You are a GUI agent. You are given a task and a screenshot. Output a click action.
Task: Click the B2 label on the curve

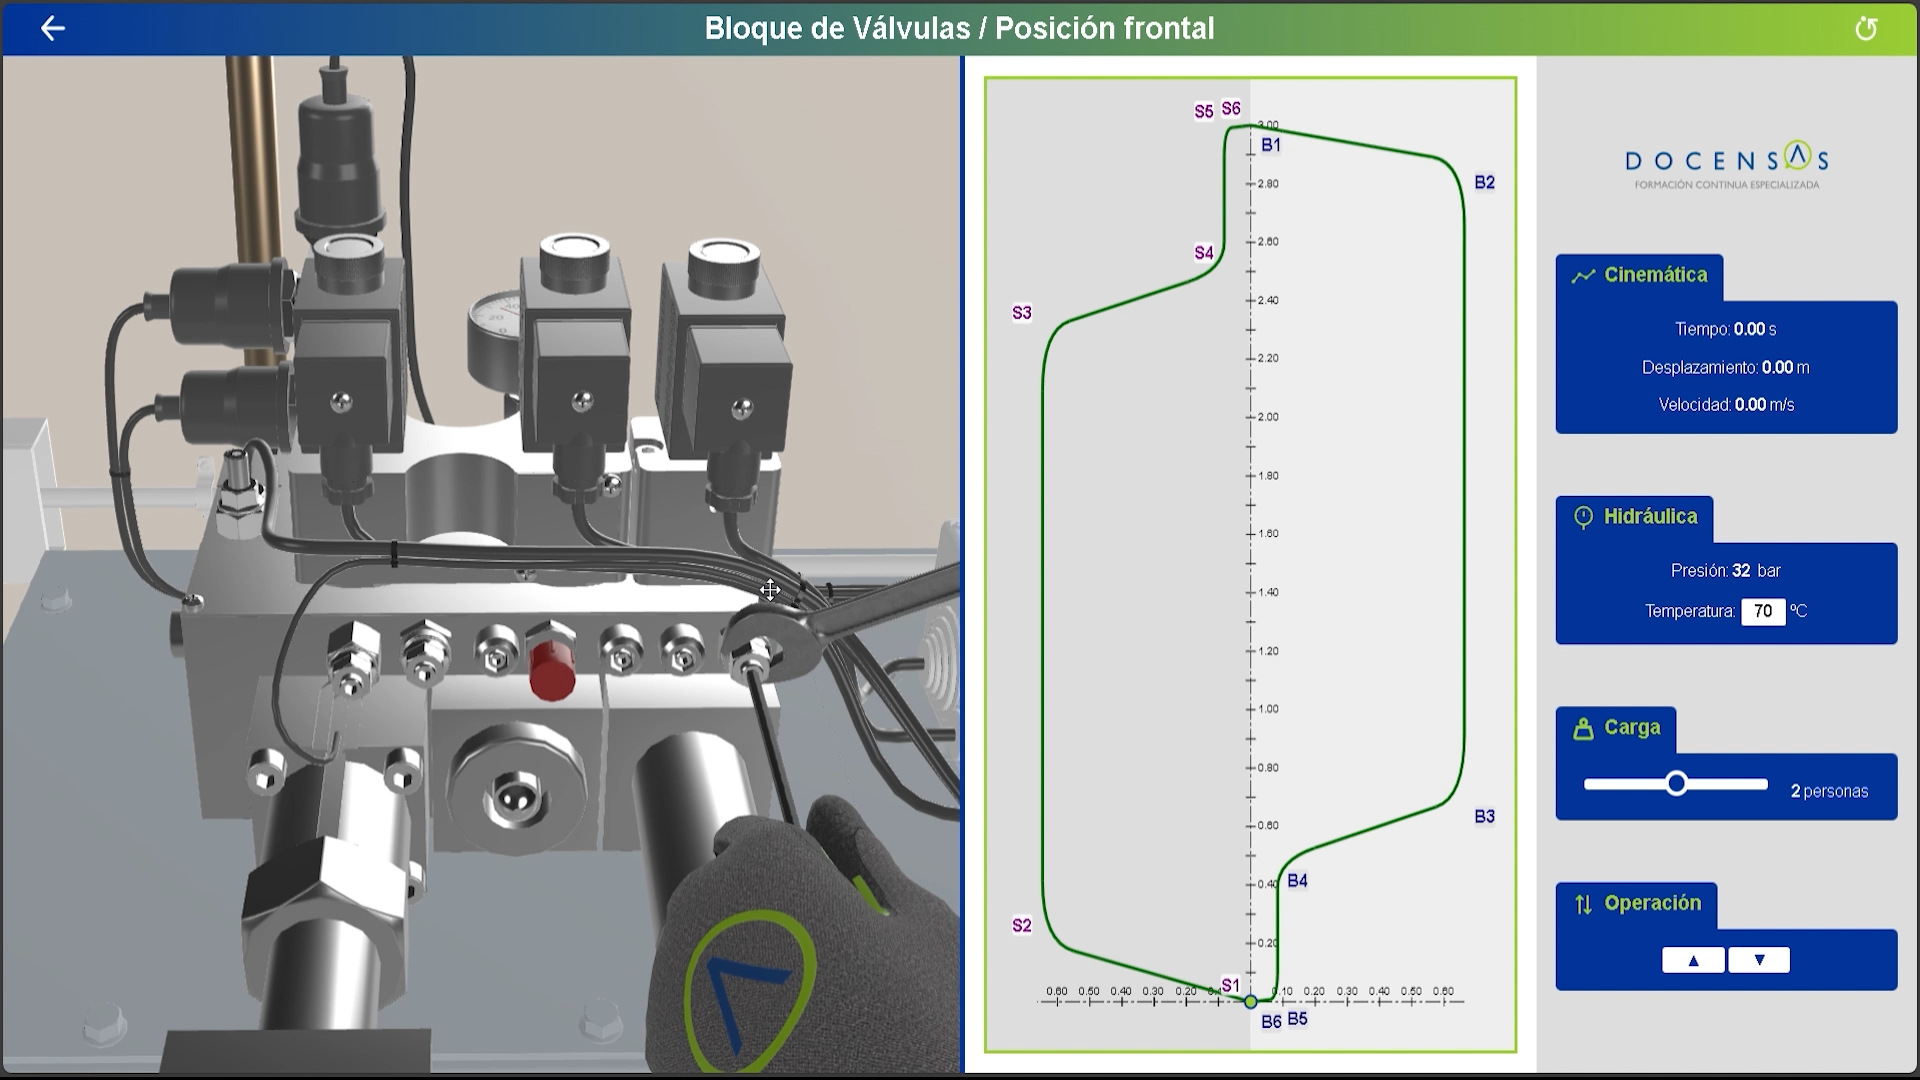[1484, 182]
